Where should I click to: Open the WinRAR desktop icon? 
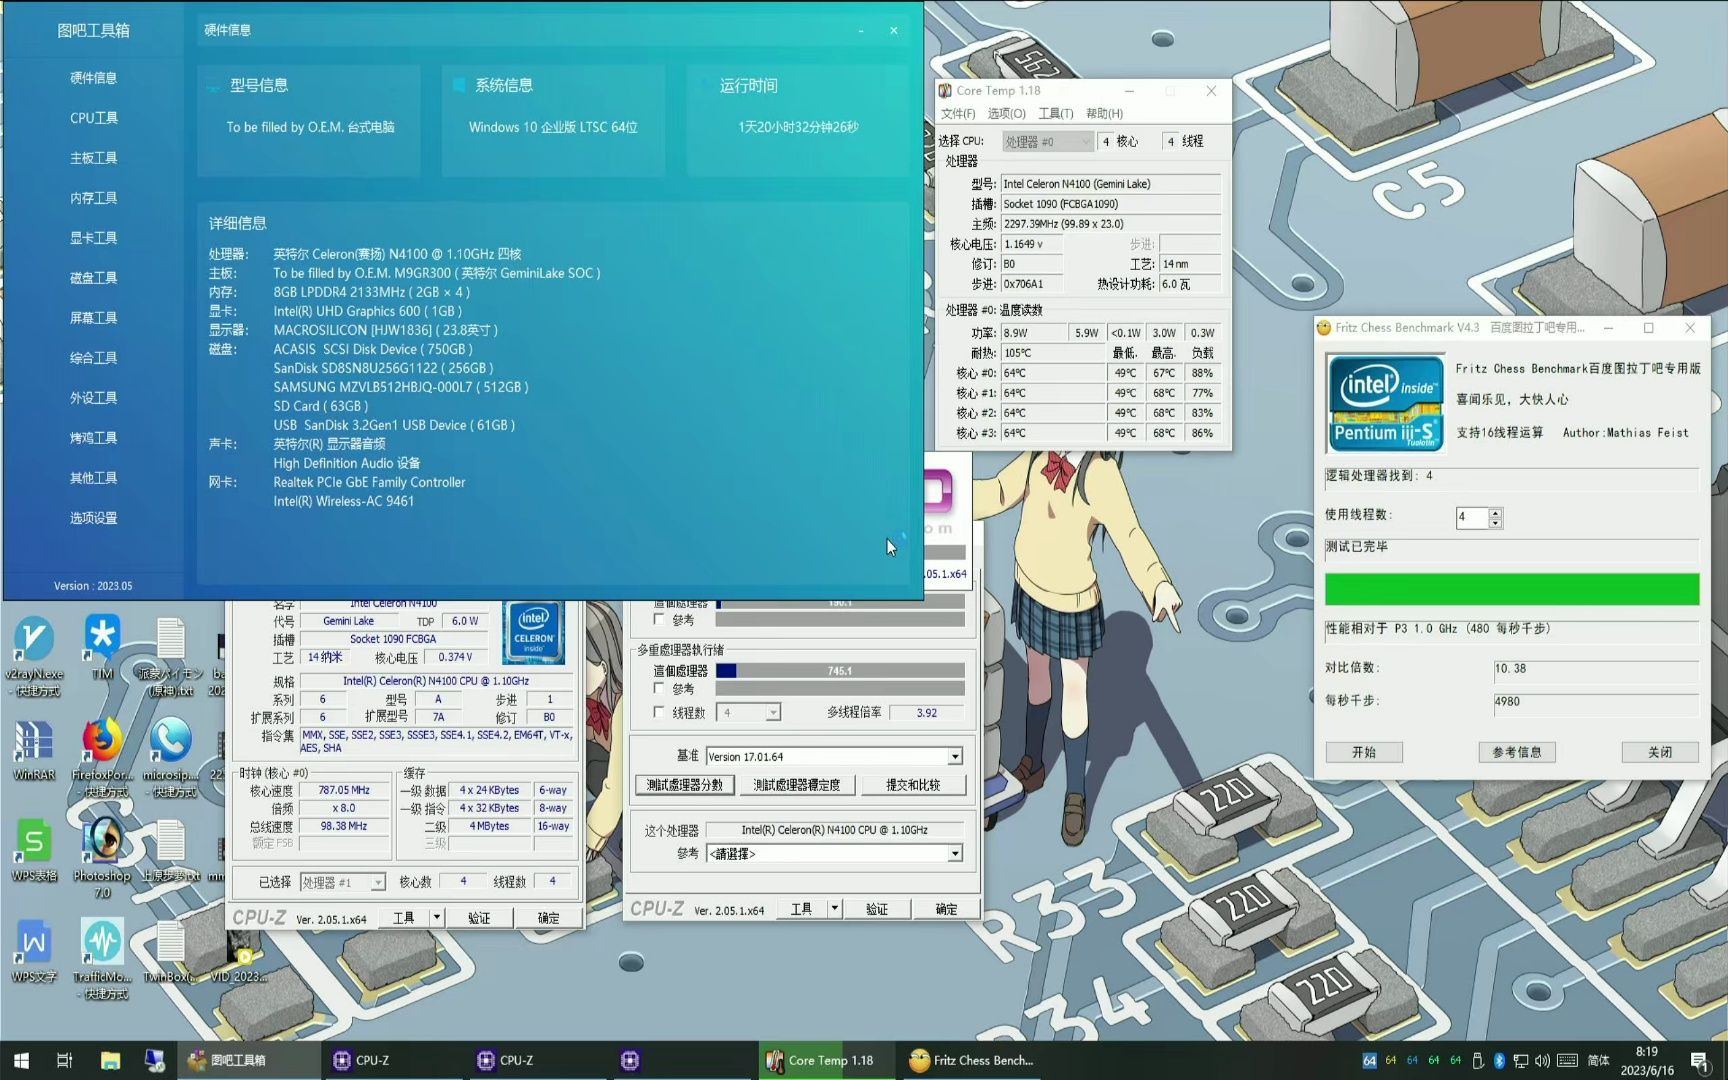[34, 750]
